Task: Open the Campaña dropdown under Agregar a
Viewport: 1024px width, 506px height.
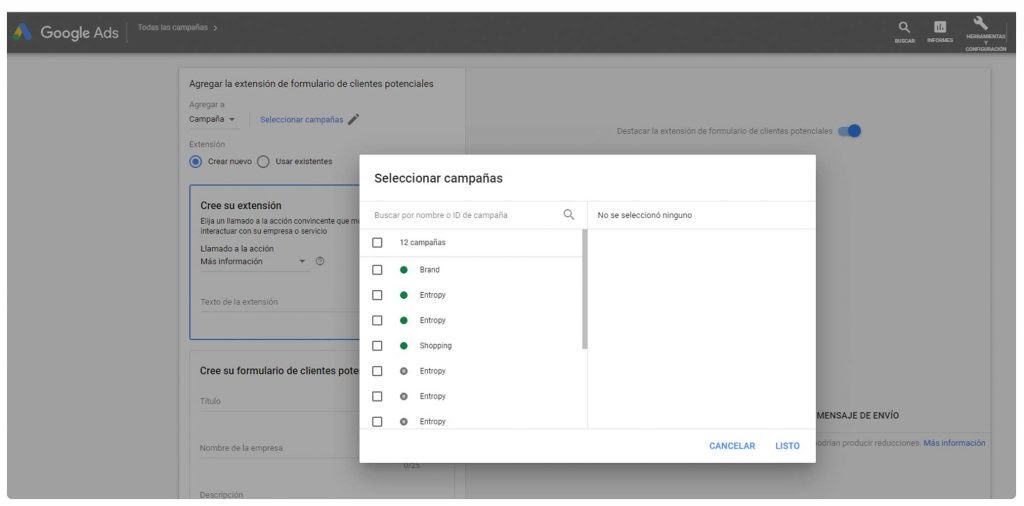Action: pos(213,119)
